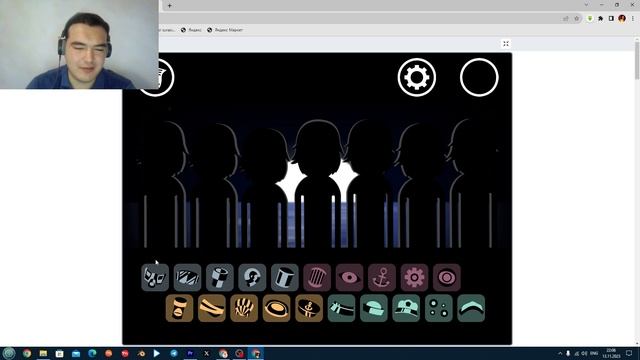Show hidden system tray icons
This screenshot has width=640, height=360.
pyautogui.click(x=560, y=353)
